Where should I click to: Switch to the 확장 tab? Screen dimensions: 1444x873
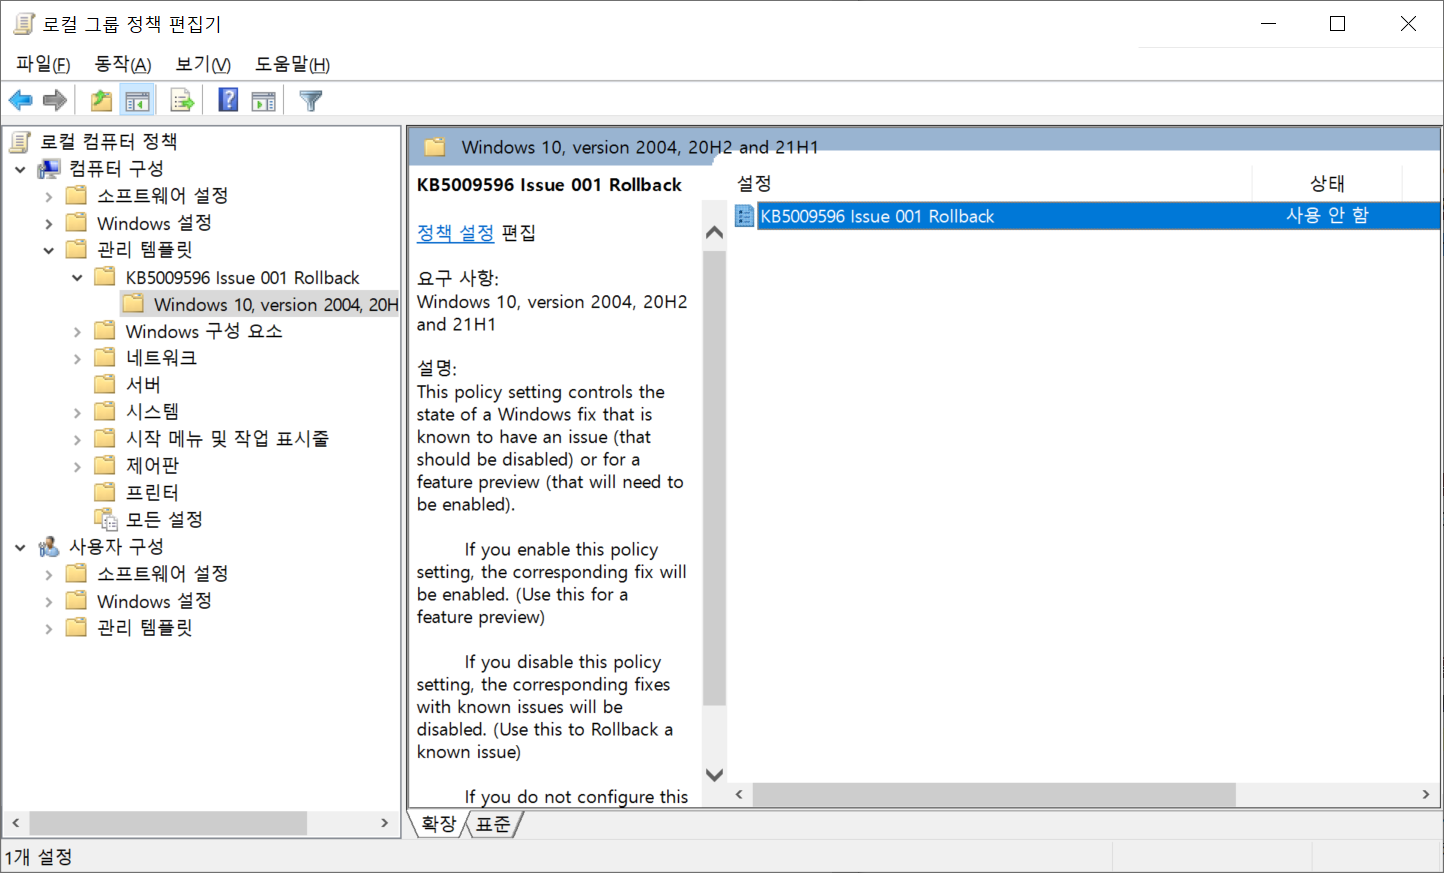coord(438,824)
